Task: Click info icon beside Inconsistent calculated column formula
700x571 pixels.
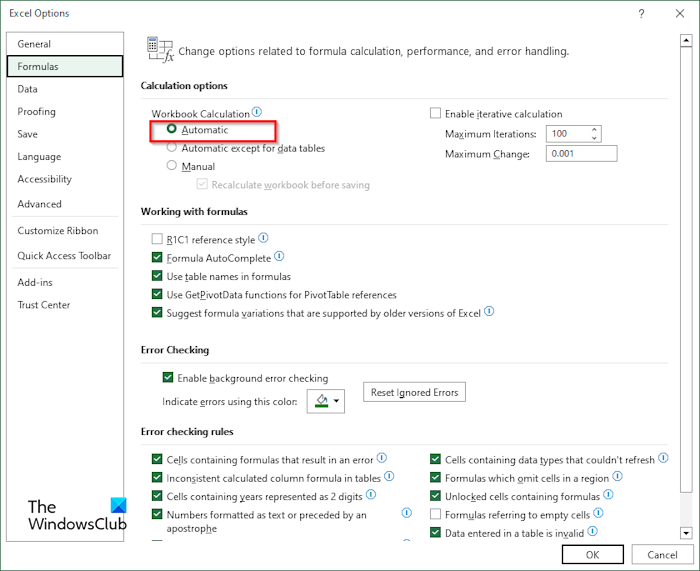Action: [389, 477]
